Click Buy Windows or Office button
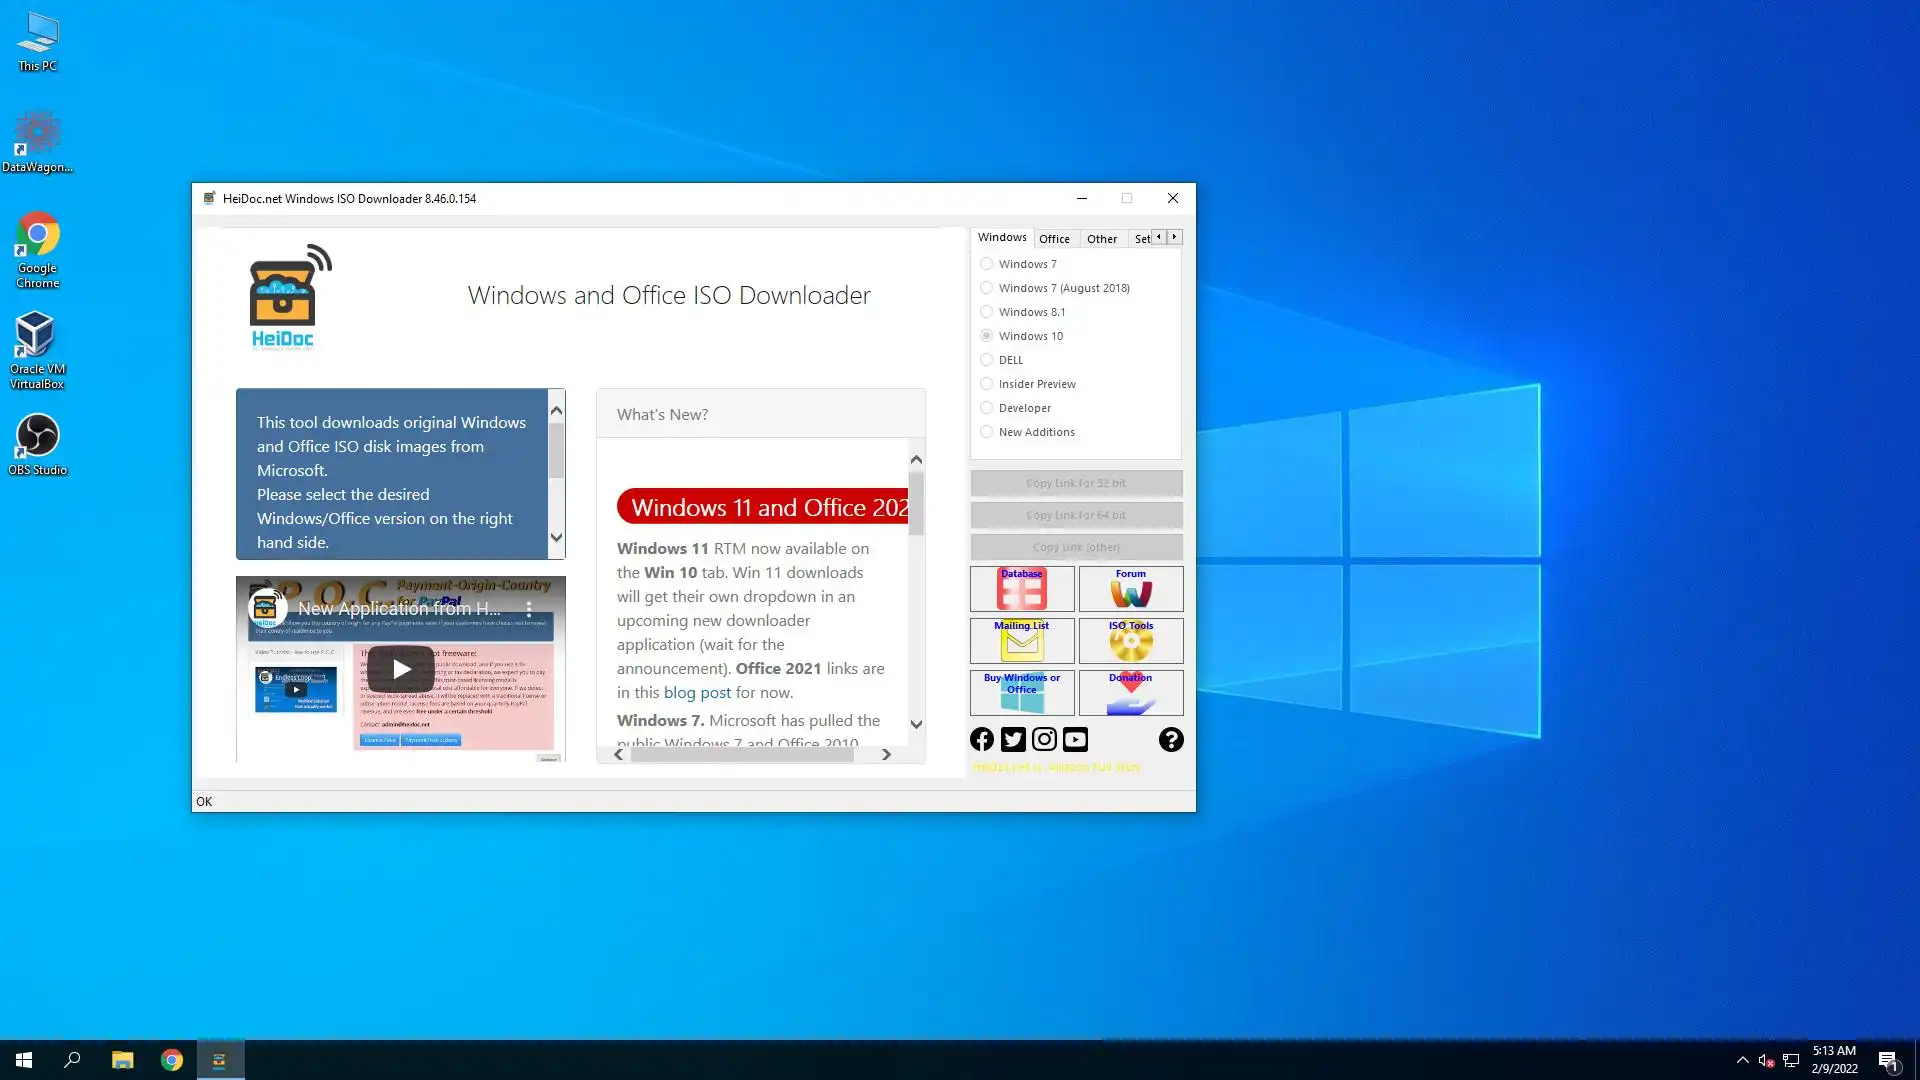The width and height of the screenshot is (1920, 1080). (x=1022, y=693)
